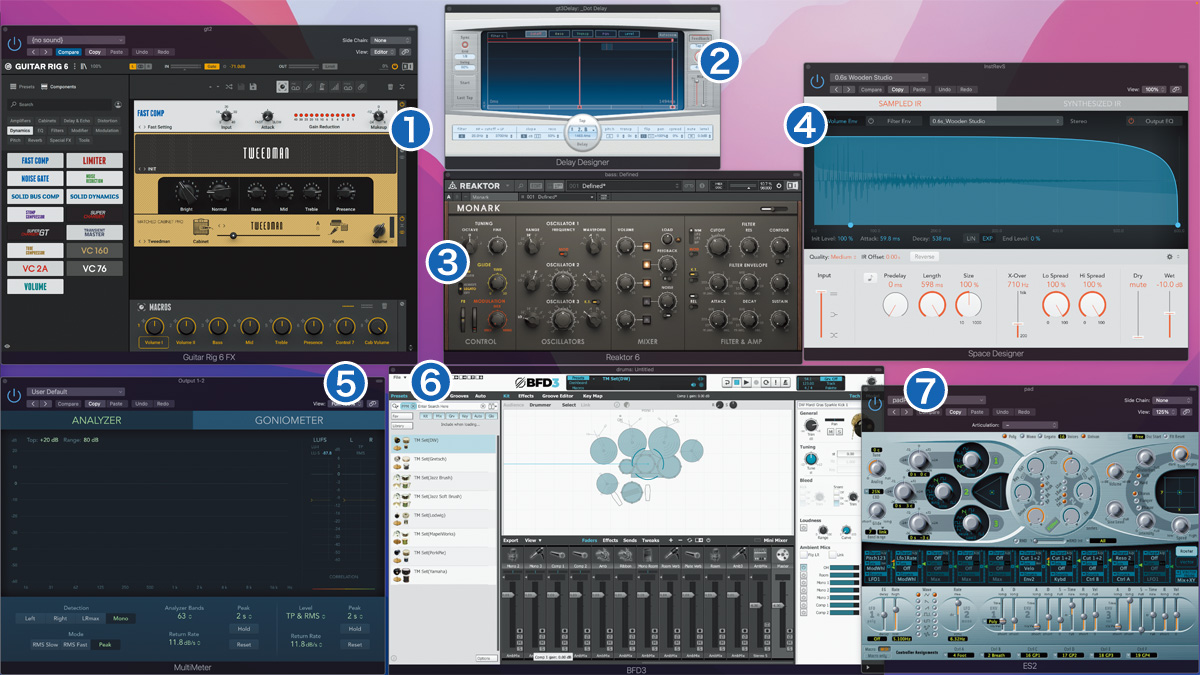Screen dimensions: 1200x675
Task: Open the Level TP & RMS dropdown
Action: coord(306,617)
